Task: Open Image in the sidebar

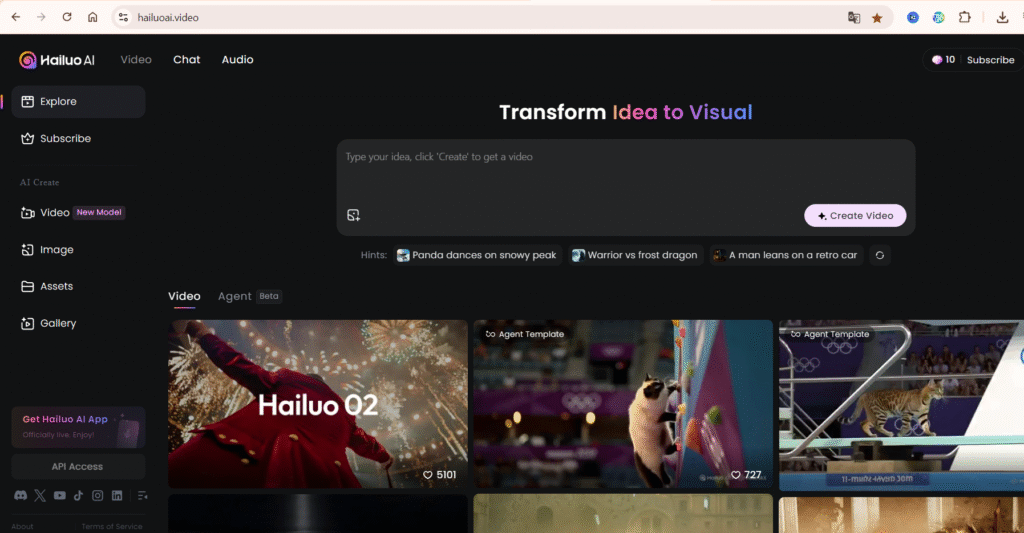Action: coord(78,250)
